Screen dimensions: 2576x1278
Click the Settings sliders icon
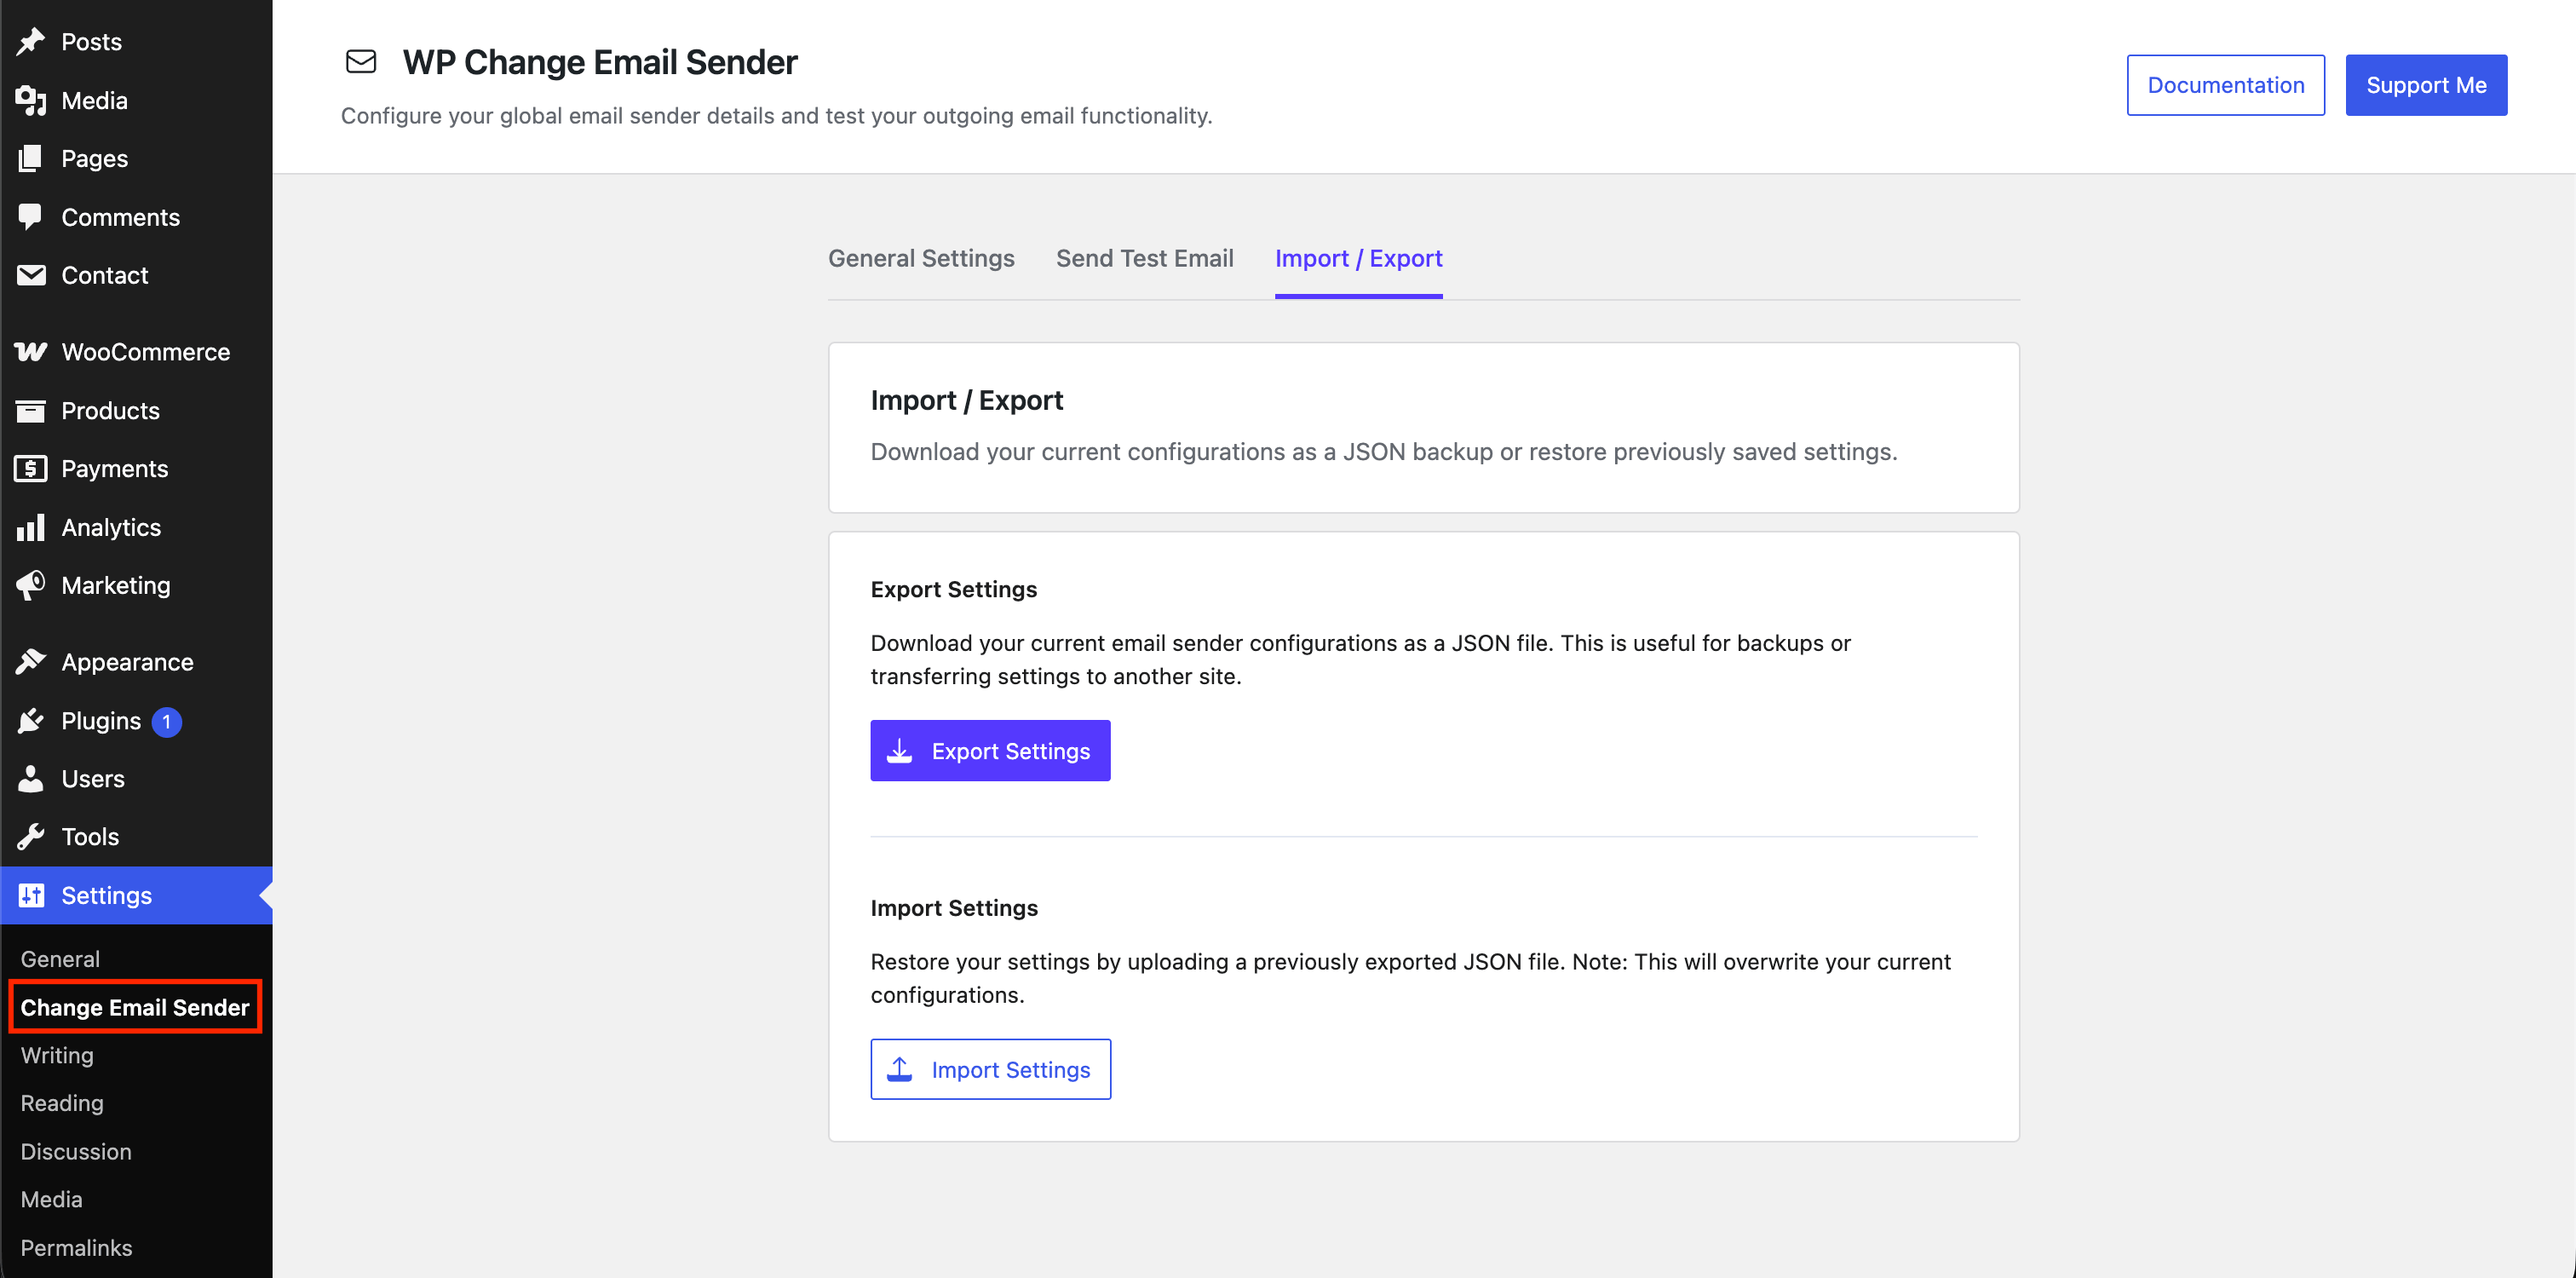31,895
